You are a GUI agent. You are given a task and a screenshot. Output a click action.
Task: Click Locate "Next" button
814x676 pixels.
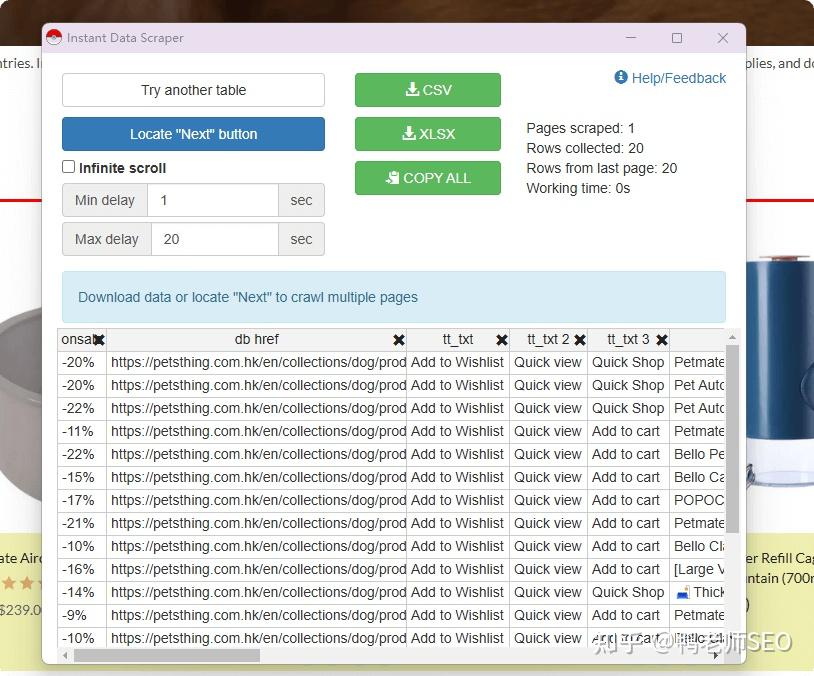193,133
